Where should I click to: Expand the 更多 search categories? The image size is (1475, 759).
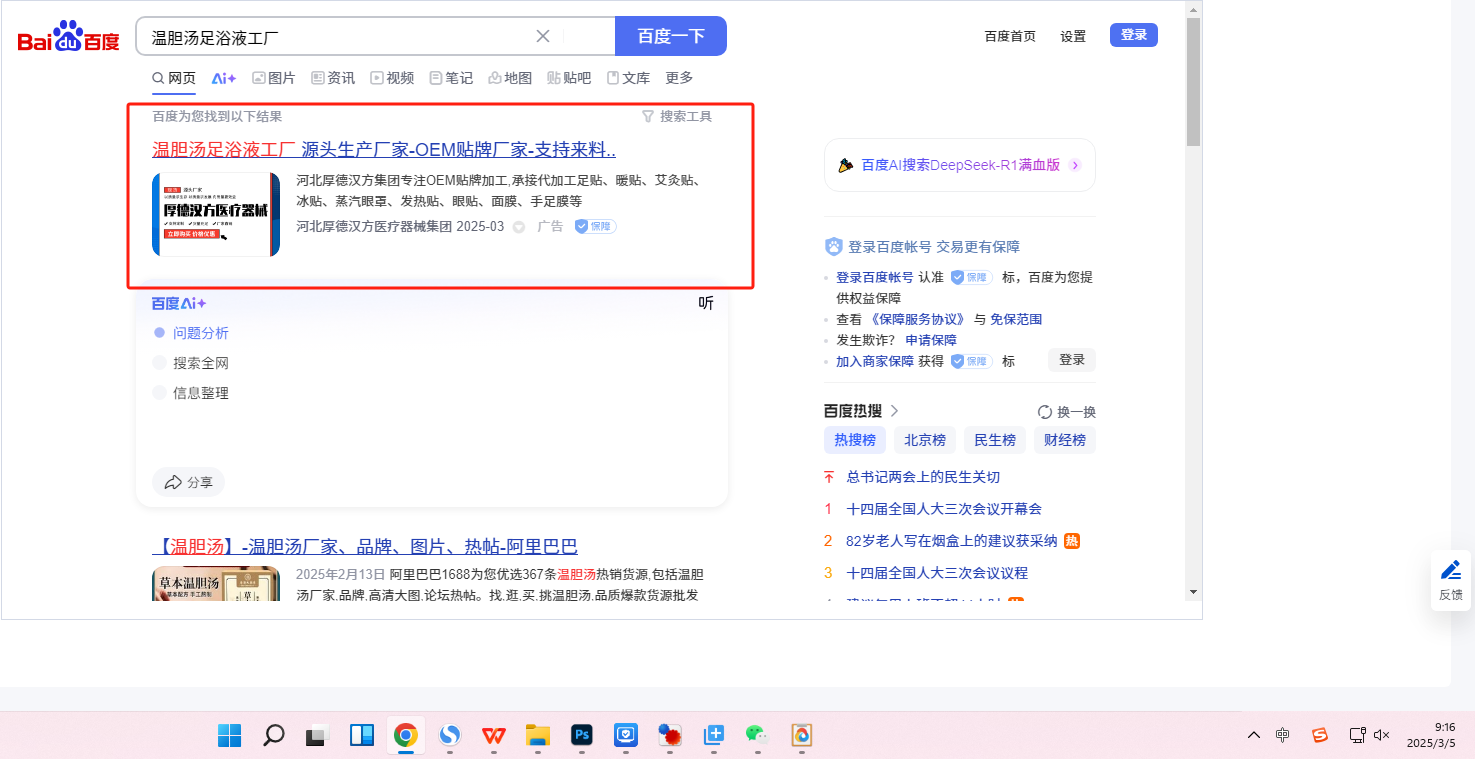tap(679, 78)
